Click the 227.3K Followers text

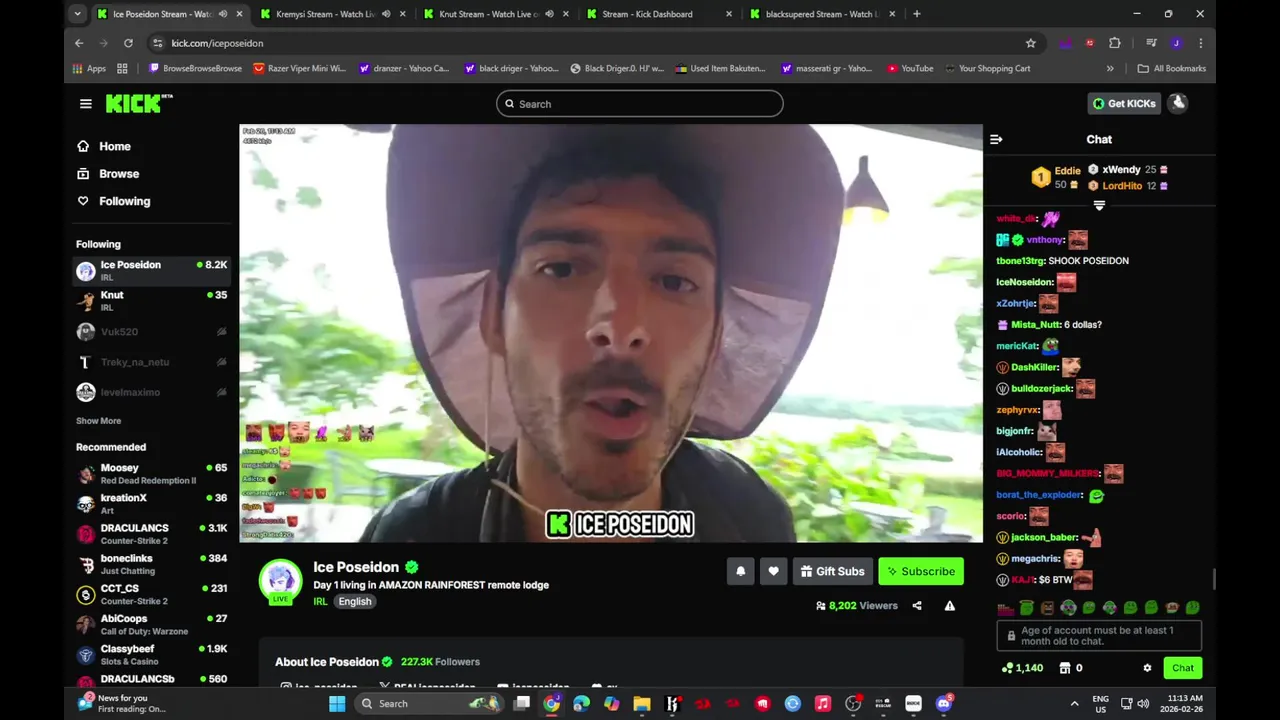point(440,662)
